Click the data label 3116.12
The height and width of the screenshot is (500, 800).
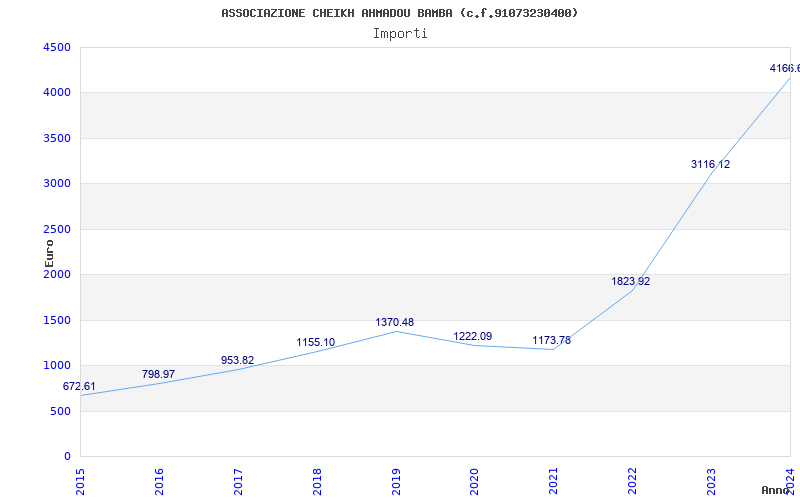(710, 164)
